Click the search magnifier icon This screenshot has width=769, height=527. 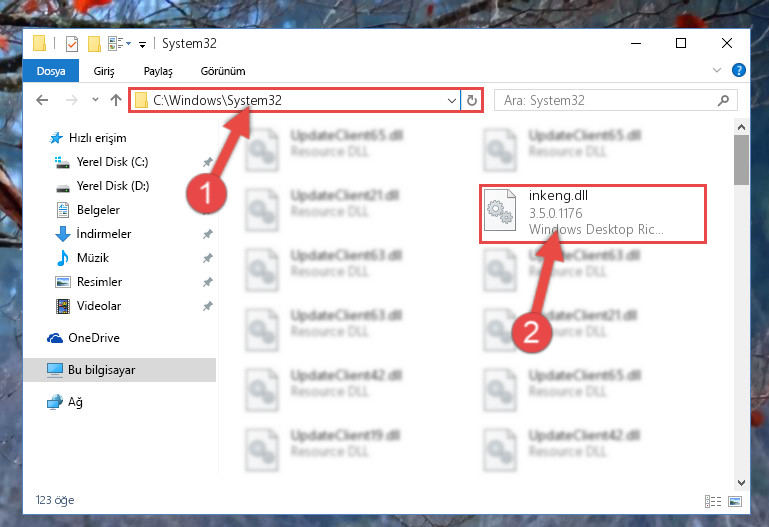pyautogui.click(x=723, y=100)
